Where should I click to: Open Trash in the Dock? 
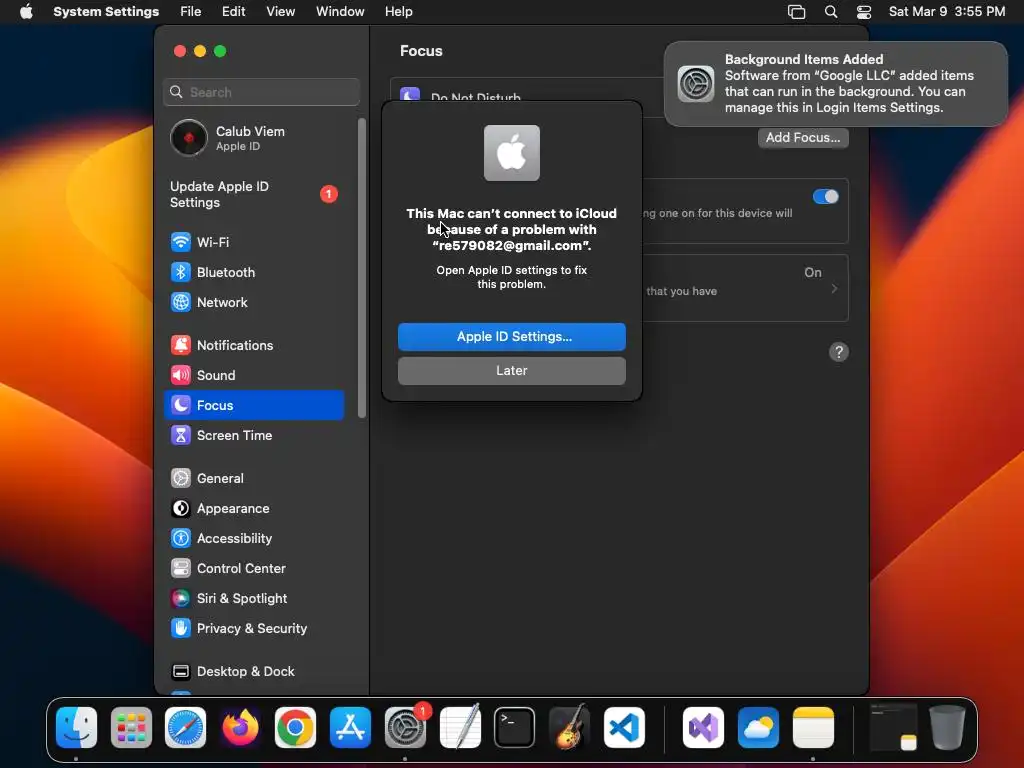tap(947, 728)
